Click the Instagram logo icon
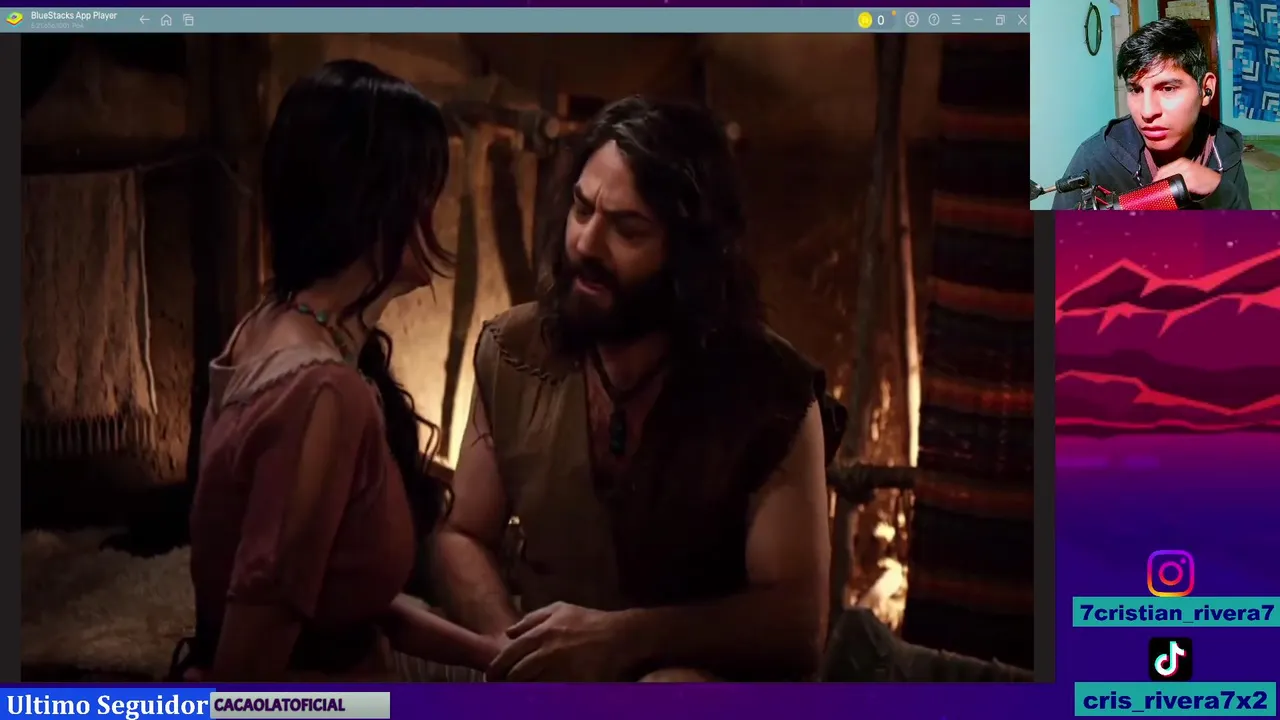Screen dimensions: 1280x720 point(1170,574)
